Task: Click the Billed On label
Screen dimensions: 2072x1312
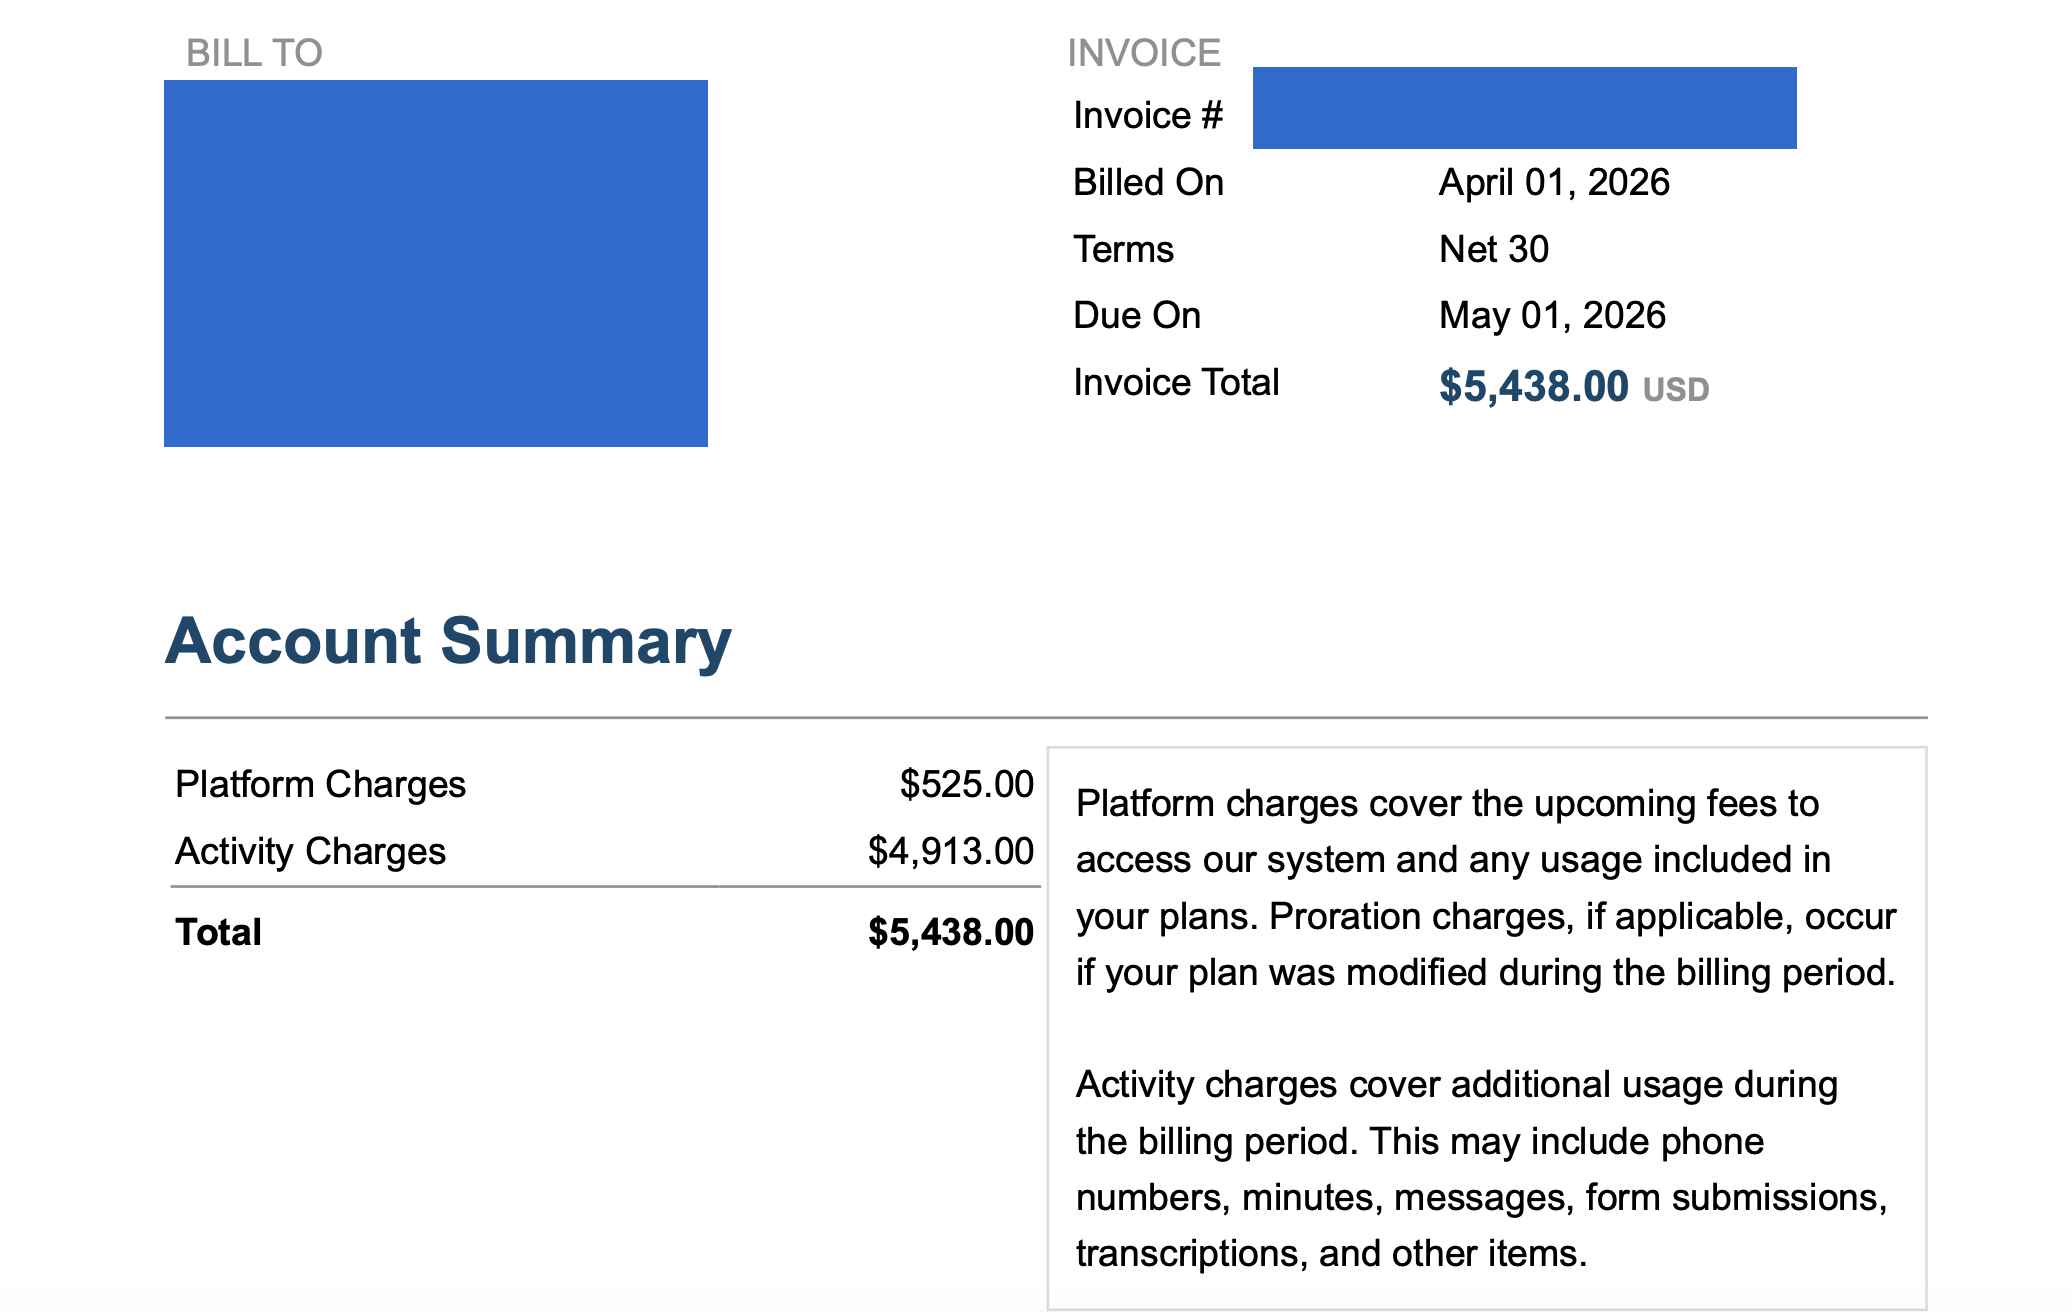Action: [x=1147, y=183]
